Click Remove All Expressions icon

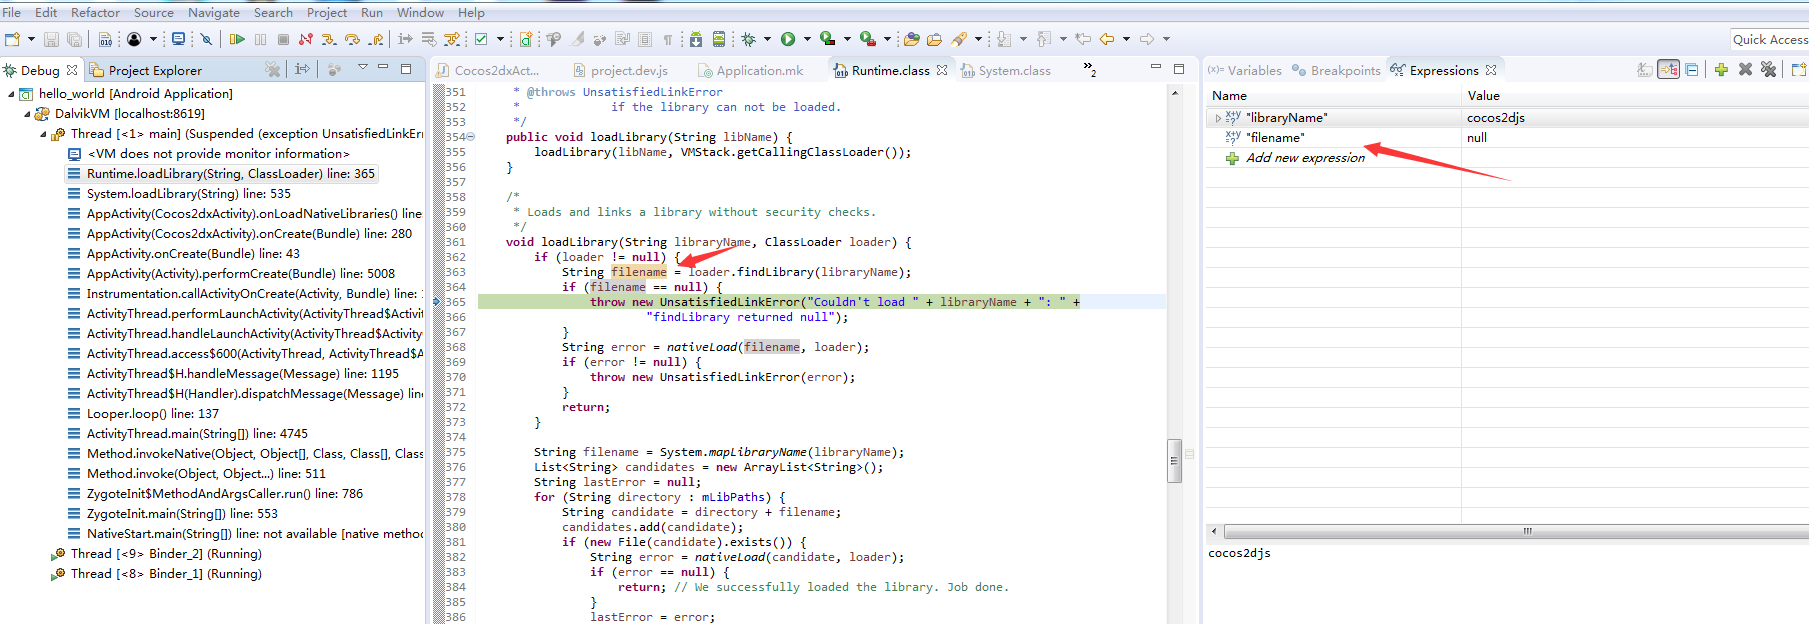click(x=1768, y=70)
